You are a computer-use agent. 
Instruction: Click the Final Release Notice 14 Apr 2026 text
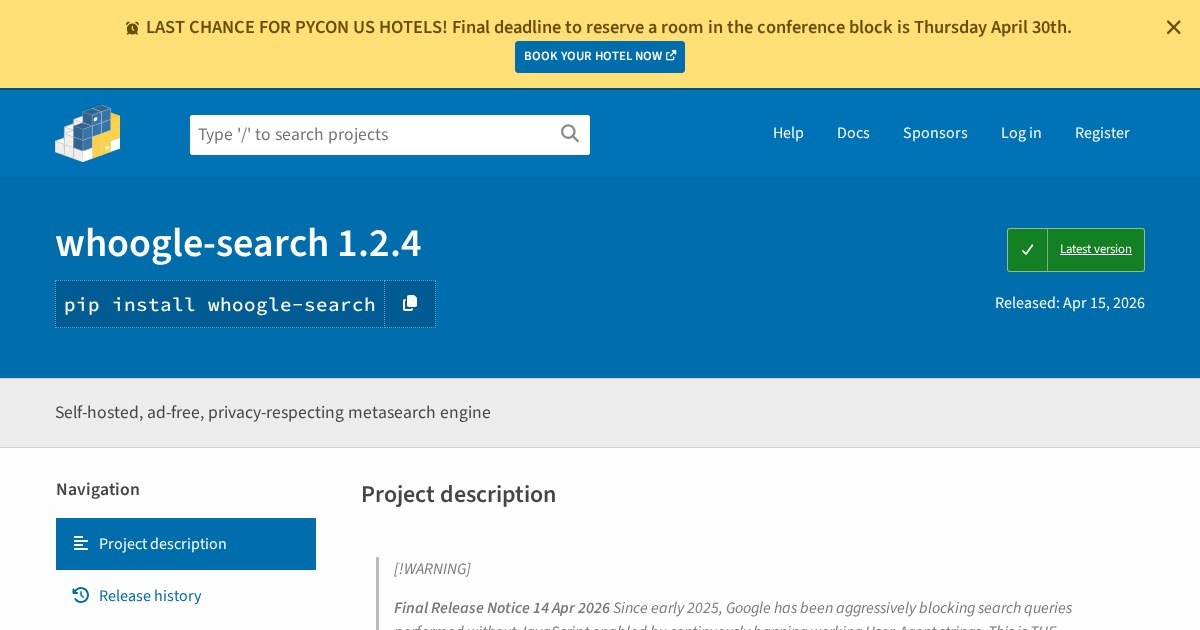click(502, 608)
